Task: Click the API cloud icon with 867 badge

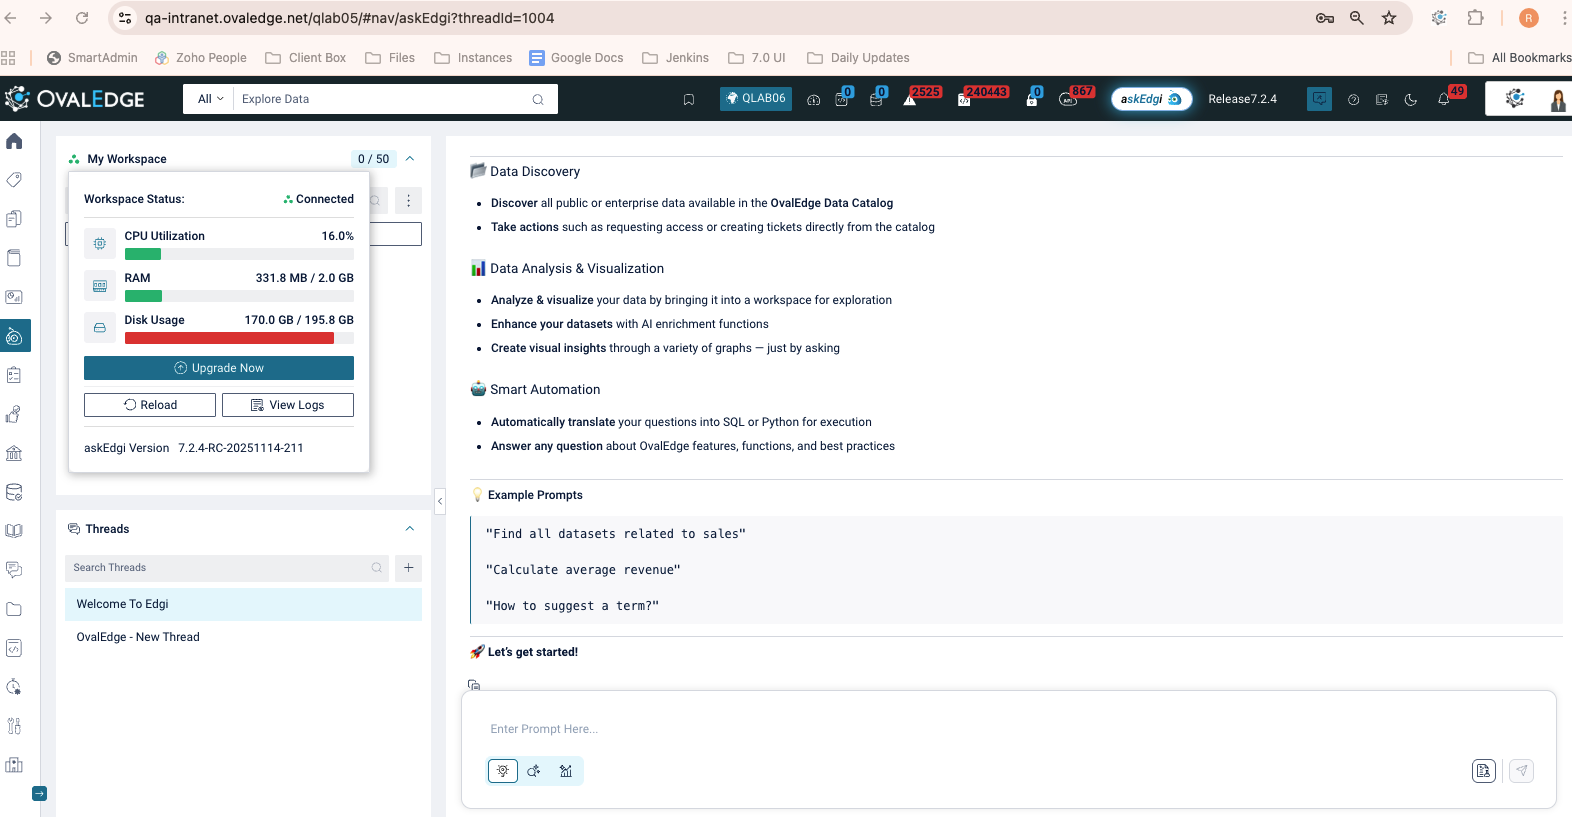Action: [1068, 99]
